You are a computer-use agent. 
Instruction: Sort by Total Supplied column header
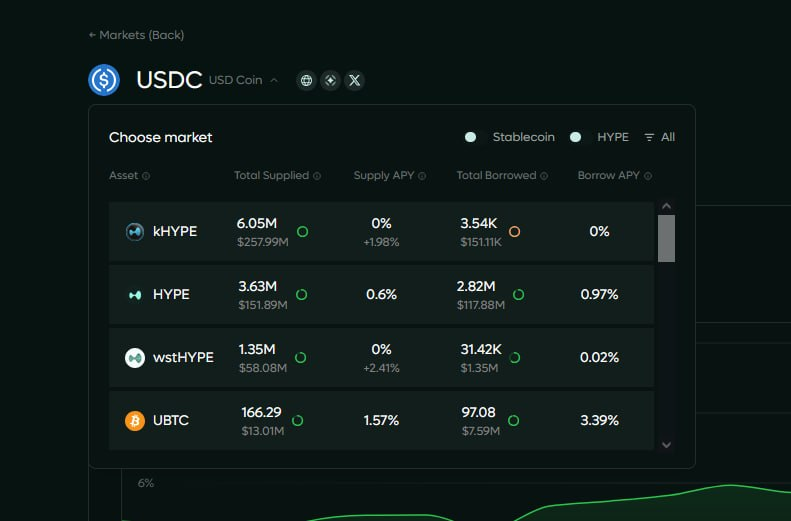pyautogui.click(x=271, y=176)
